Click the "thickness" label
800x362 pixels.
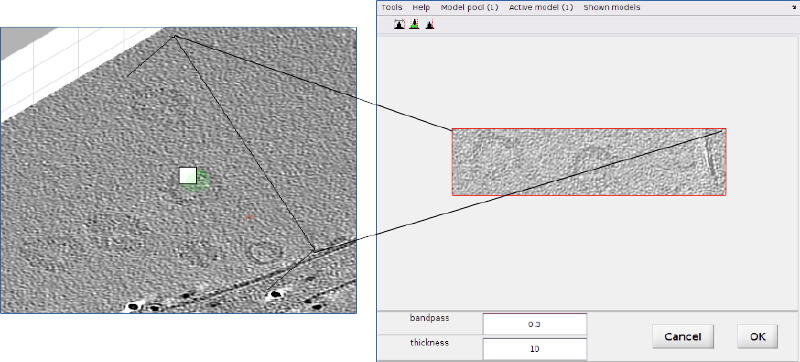click(429, 343)
